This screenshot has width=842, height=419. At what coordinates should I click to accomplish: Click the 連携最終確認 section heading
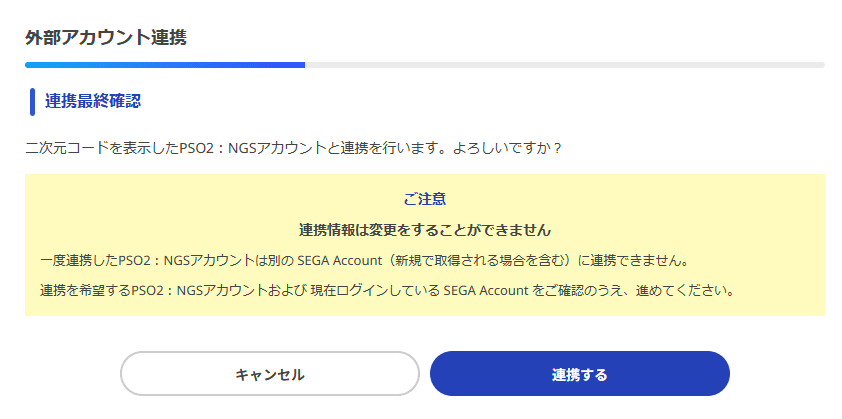point(93,102)
